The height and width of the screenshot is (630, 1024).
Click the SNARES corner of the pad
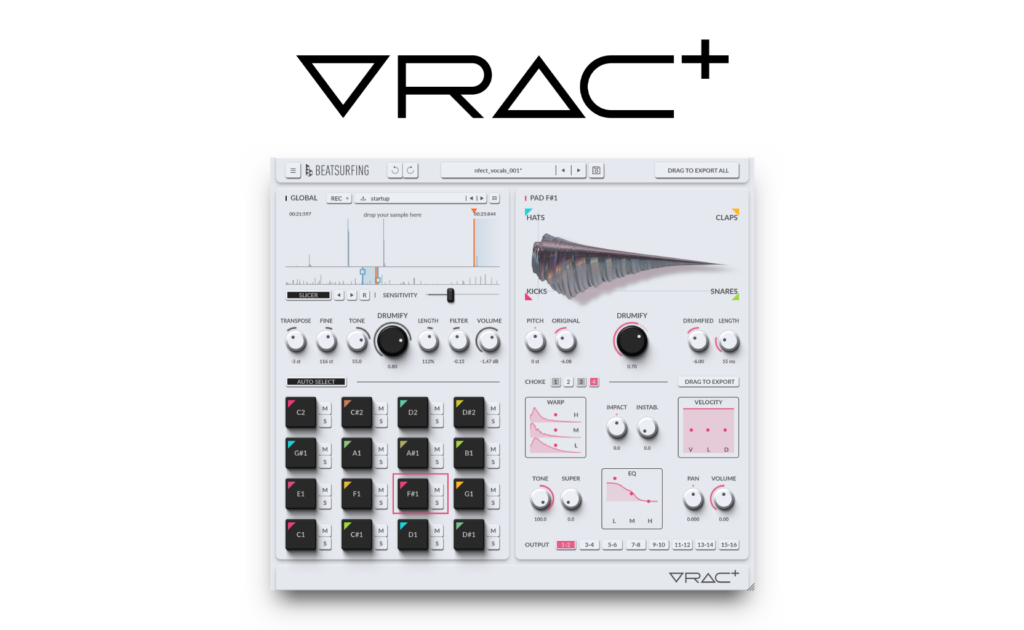click(724, 293)
